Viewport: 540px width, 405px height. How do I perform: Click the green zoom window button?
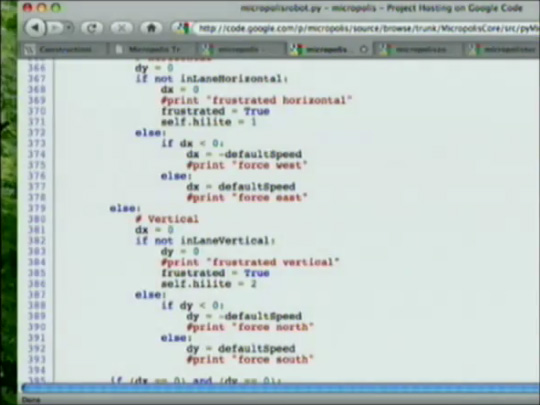(56, 8)
